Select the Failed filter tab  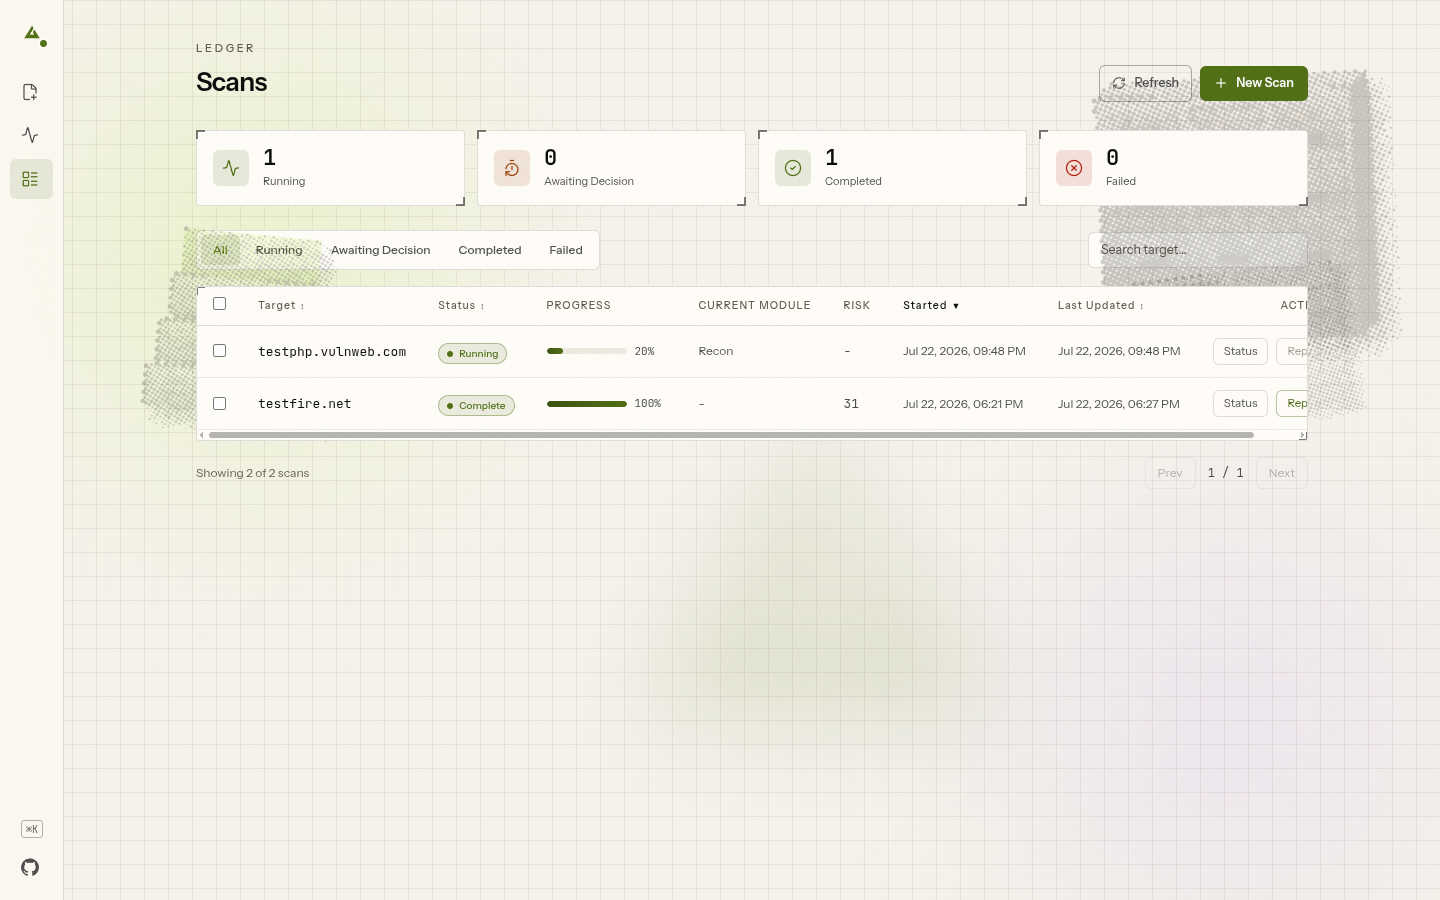566,250
